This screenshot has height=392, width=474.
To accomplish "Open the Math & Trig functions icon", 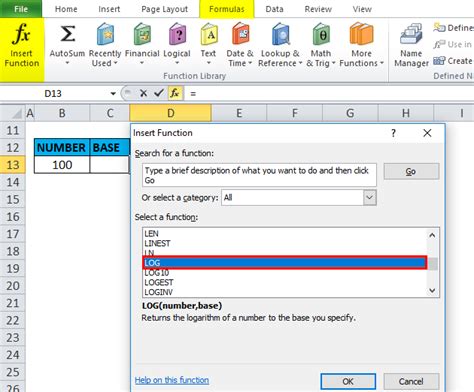I will pos(321,34).
